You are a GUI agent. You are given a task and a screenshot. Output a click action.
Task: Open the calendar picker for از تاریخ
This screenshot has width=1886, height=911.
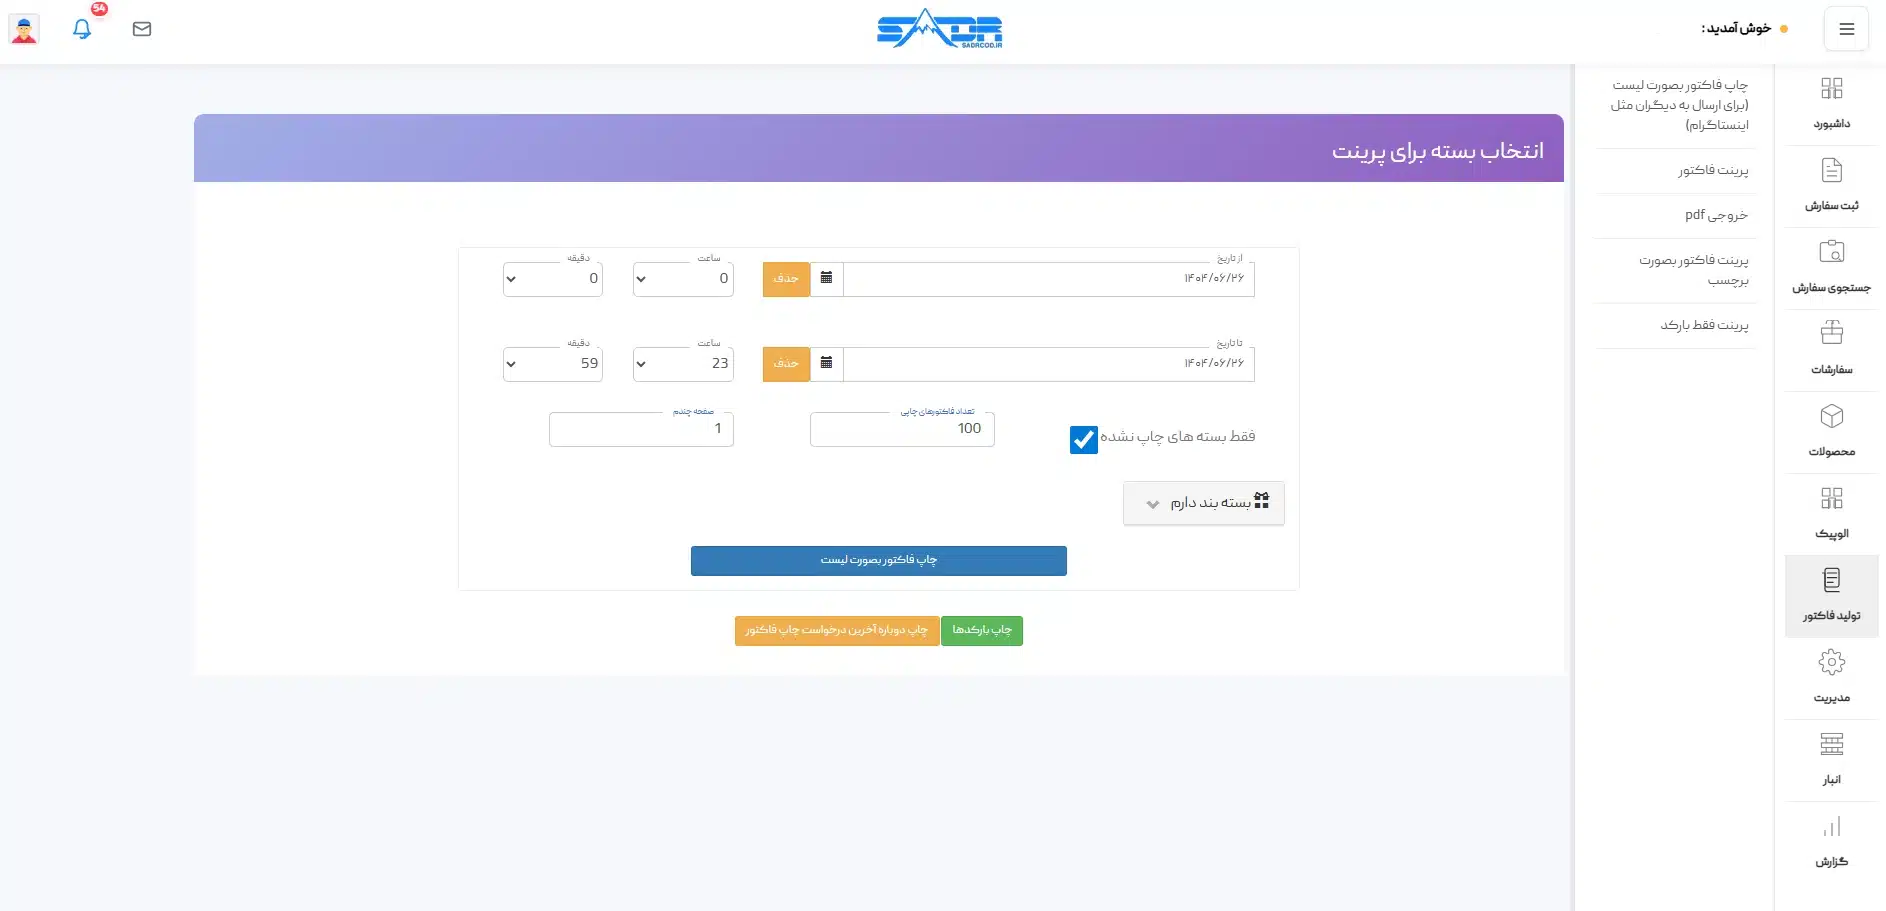826,278
